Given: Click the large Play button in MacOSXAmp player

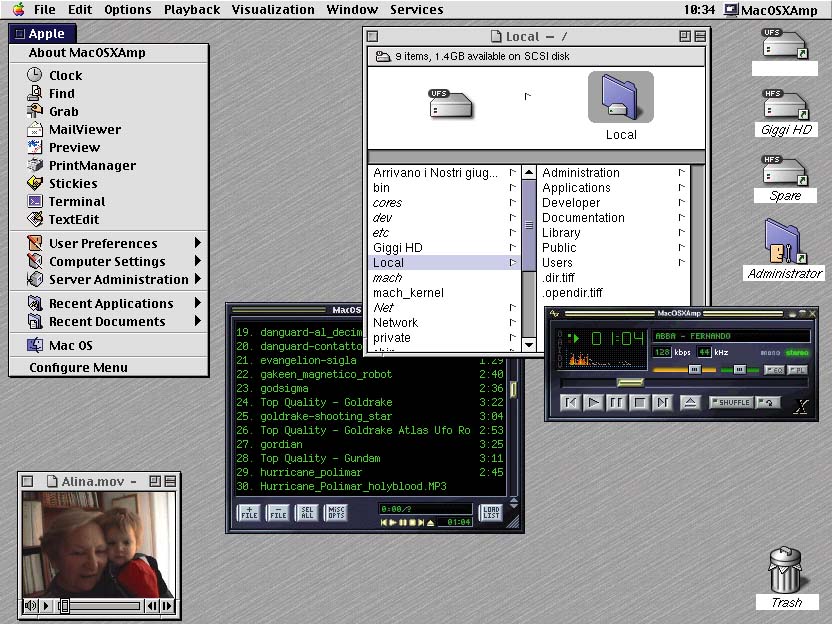Looking at the screenshot, I should click(593, 403).
